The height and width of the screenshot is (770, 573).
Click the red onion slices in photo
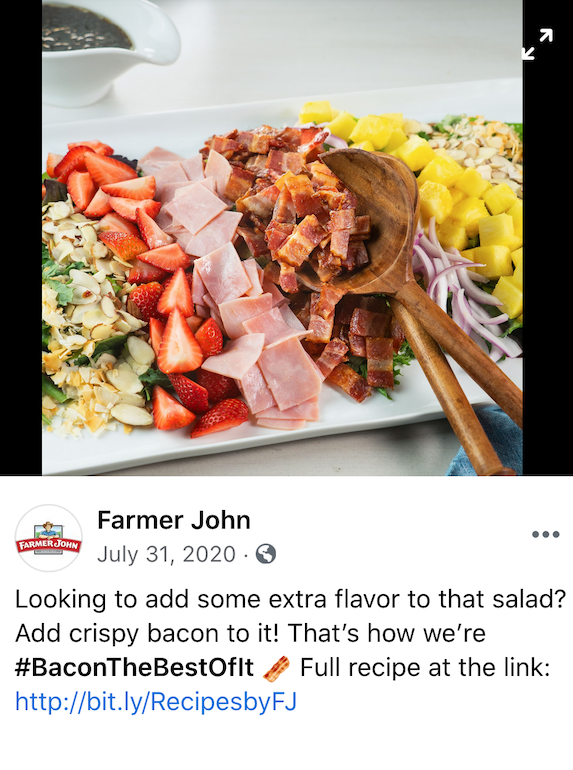[x=462, y=295]
